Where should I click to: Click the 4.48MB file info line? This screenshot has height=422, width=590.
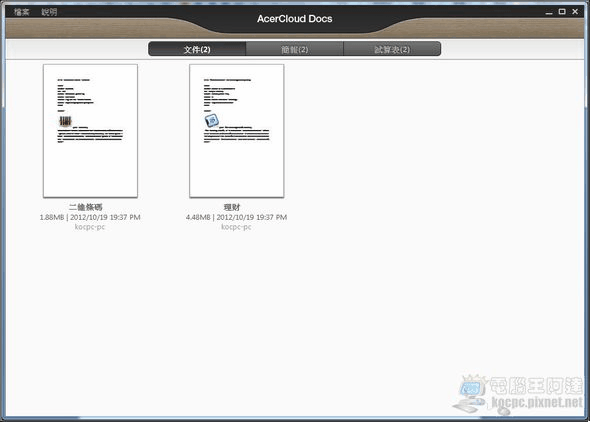pos(236,217)
